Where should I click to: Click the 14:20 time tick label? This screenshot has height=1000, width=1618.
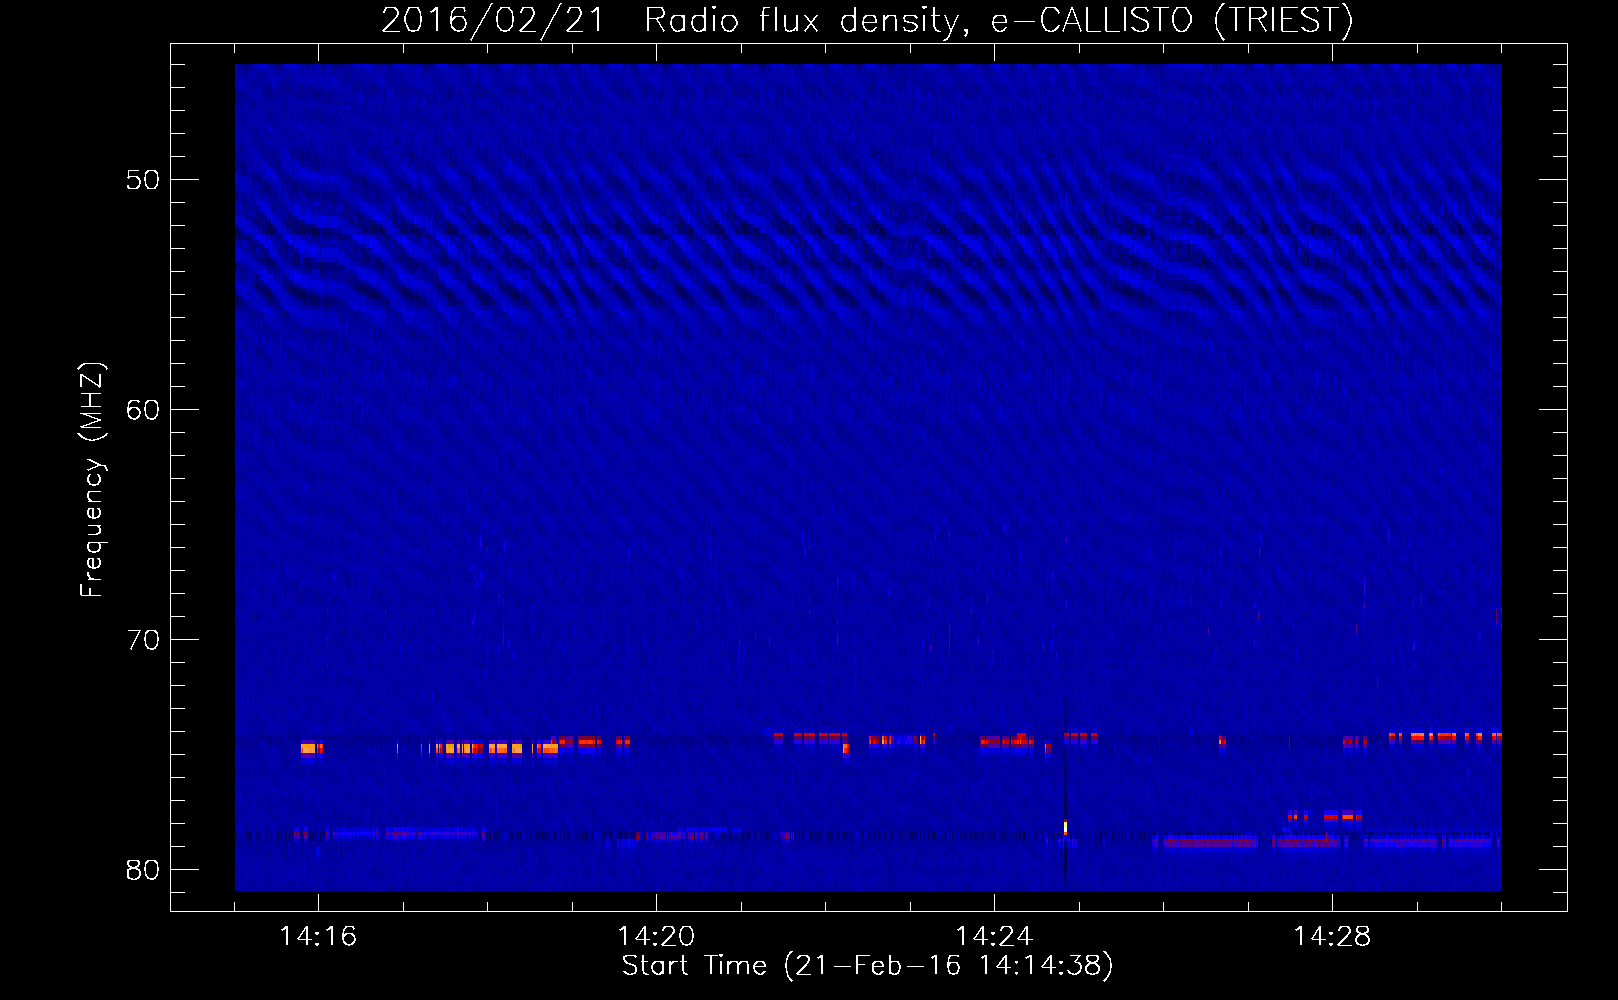[656, 936]
